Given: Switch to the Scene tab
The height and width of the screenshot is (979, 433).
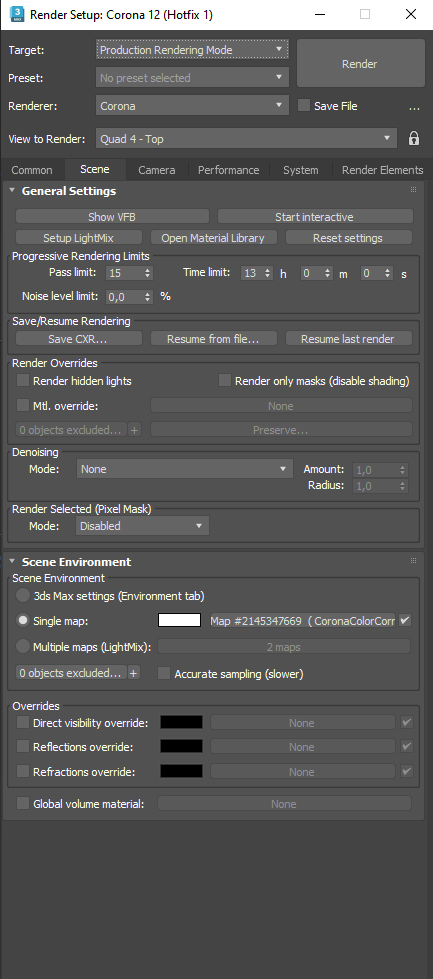Looking at the screenshot, I should [x=95, y=169].
